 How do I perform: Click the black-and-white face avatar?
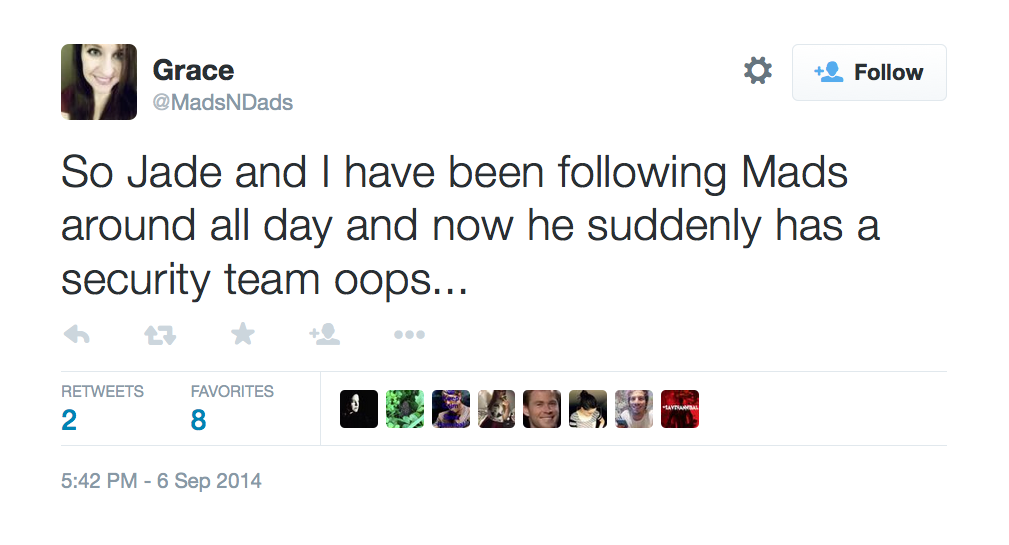[359, 409]
